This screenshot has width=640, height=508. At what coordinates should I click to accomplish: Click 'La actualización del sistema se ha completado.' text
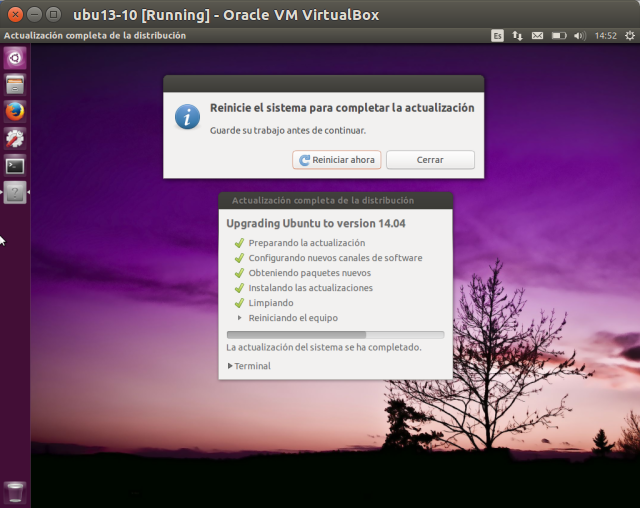324,348
